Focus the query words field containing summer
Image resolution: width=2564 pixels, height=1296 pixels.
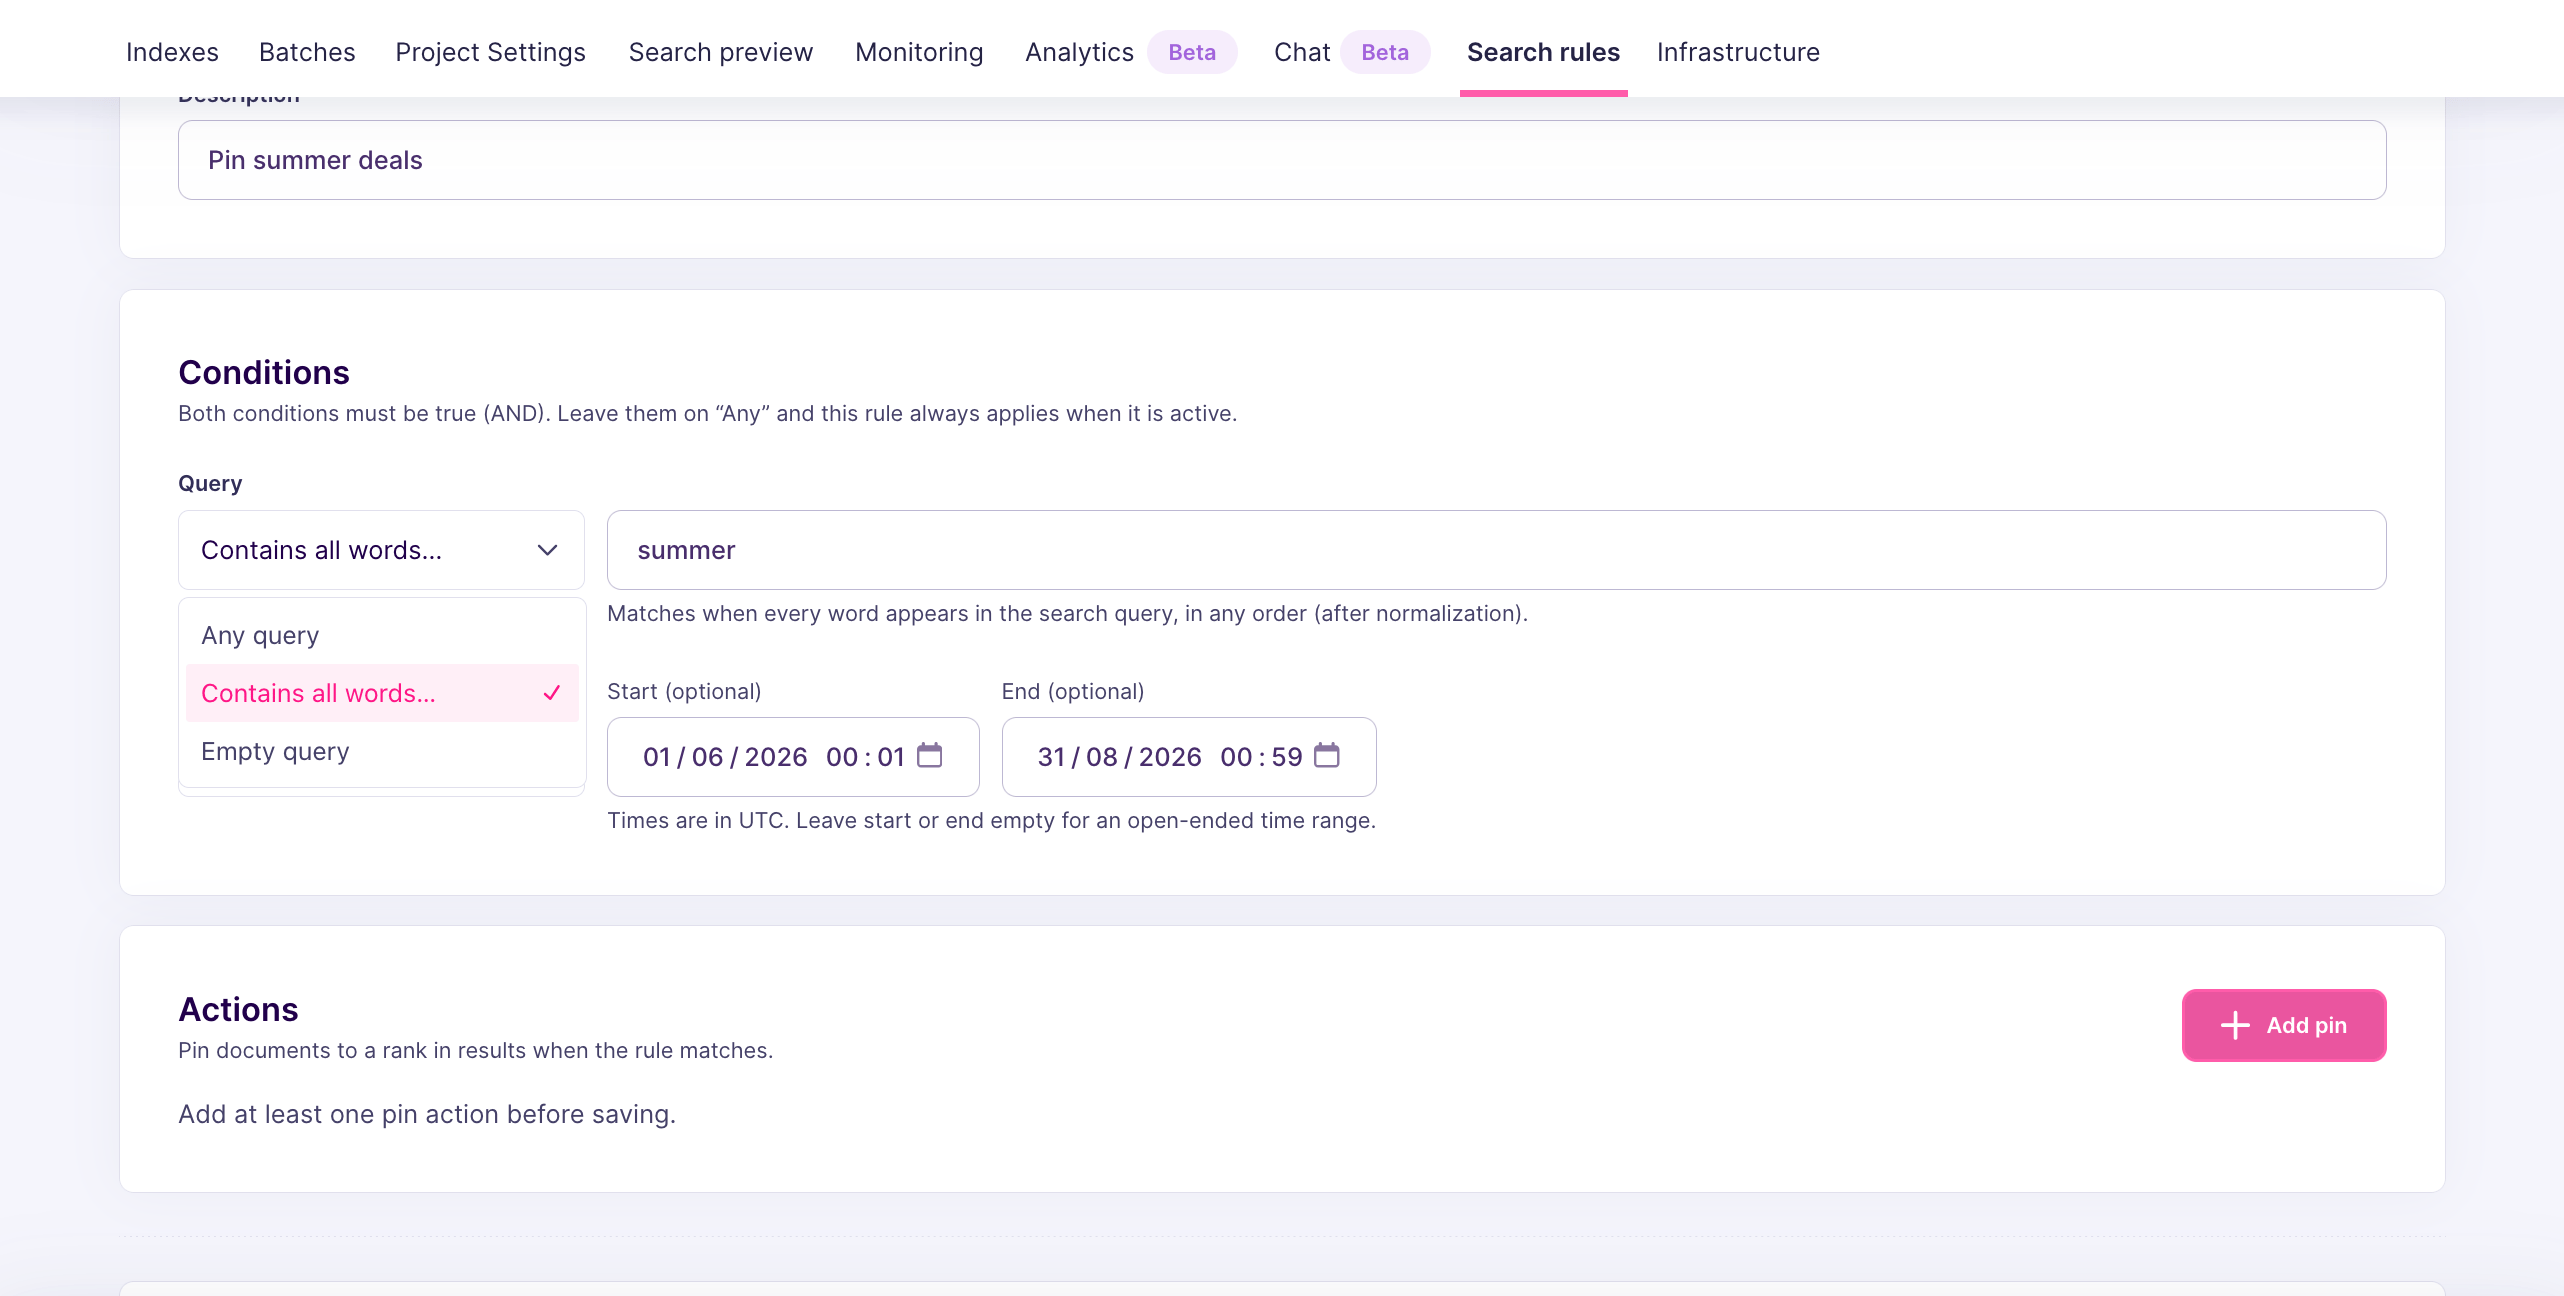click(x=1496, y=550)
